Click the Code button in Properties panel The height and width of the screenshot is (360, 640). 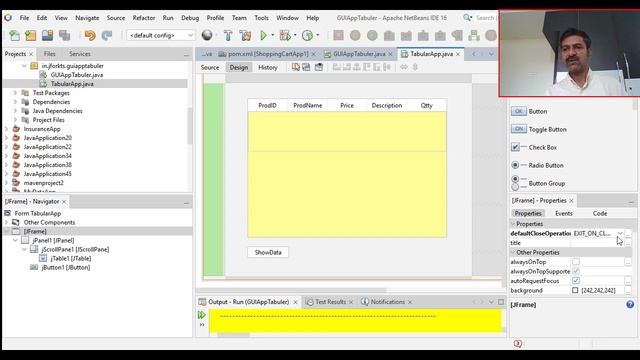[600, 213]
